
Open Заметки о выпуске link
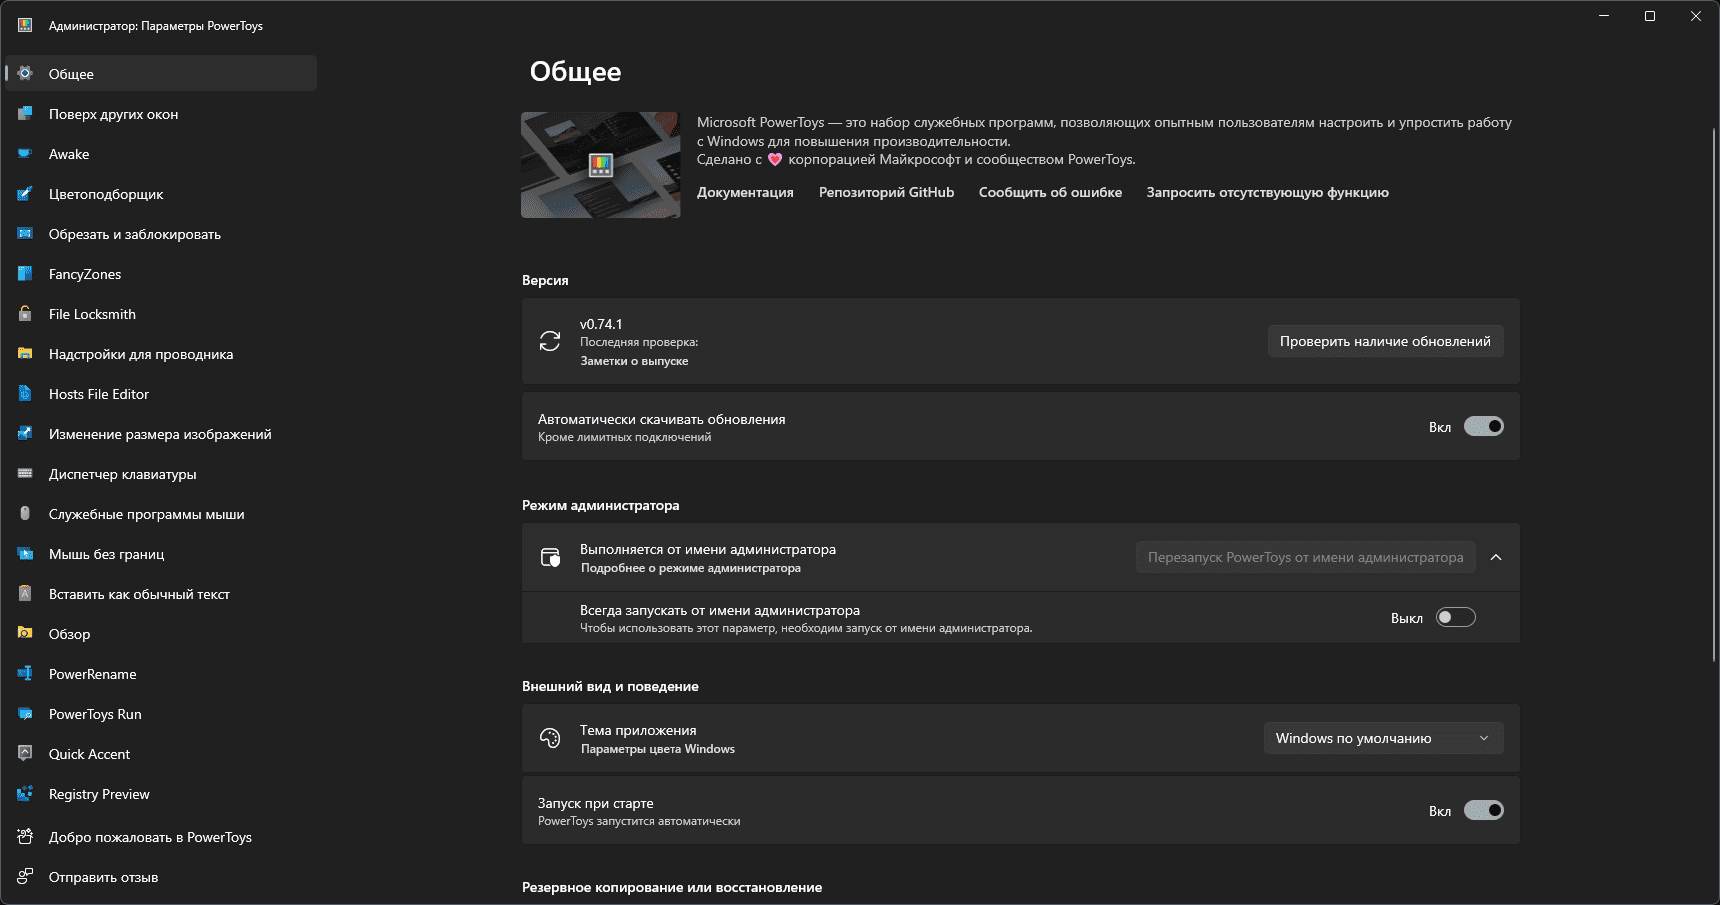click(634, 361)
